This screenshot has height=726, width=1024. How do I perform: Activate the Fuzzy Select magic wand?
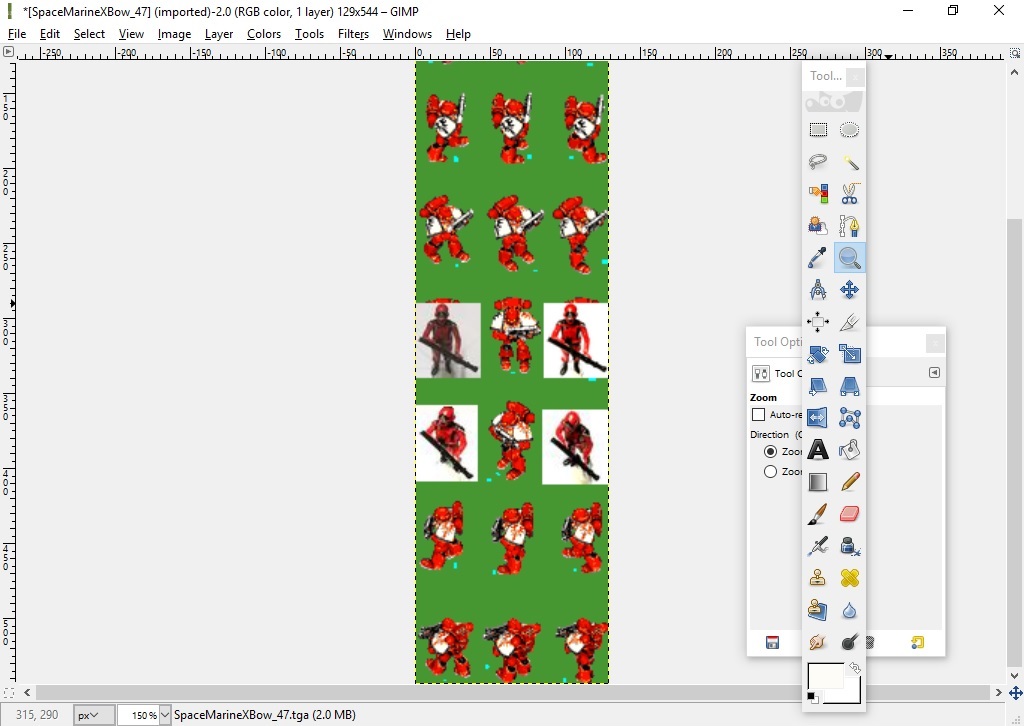849,162
